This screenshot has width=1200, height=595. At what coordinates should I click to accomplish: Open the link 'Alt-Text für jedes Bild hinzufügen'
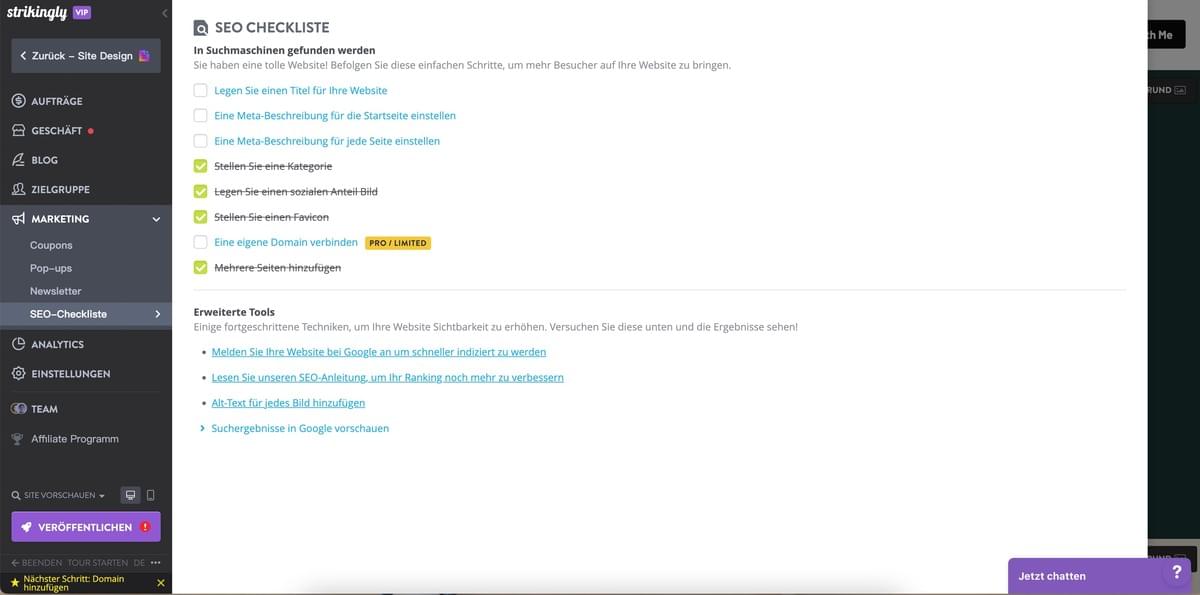[x=288, y=402]
